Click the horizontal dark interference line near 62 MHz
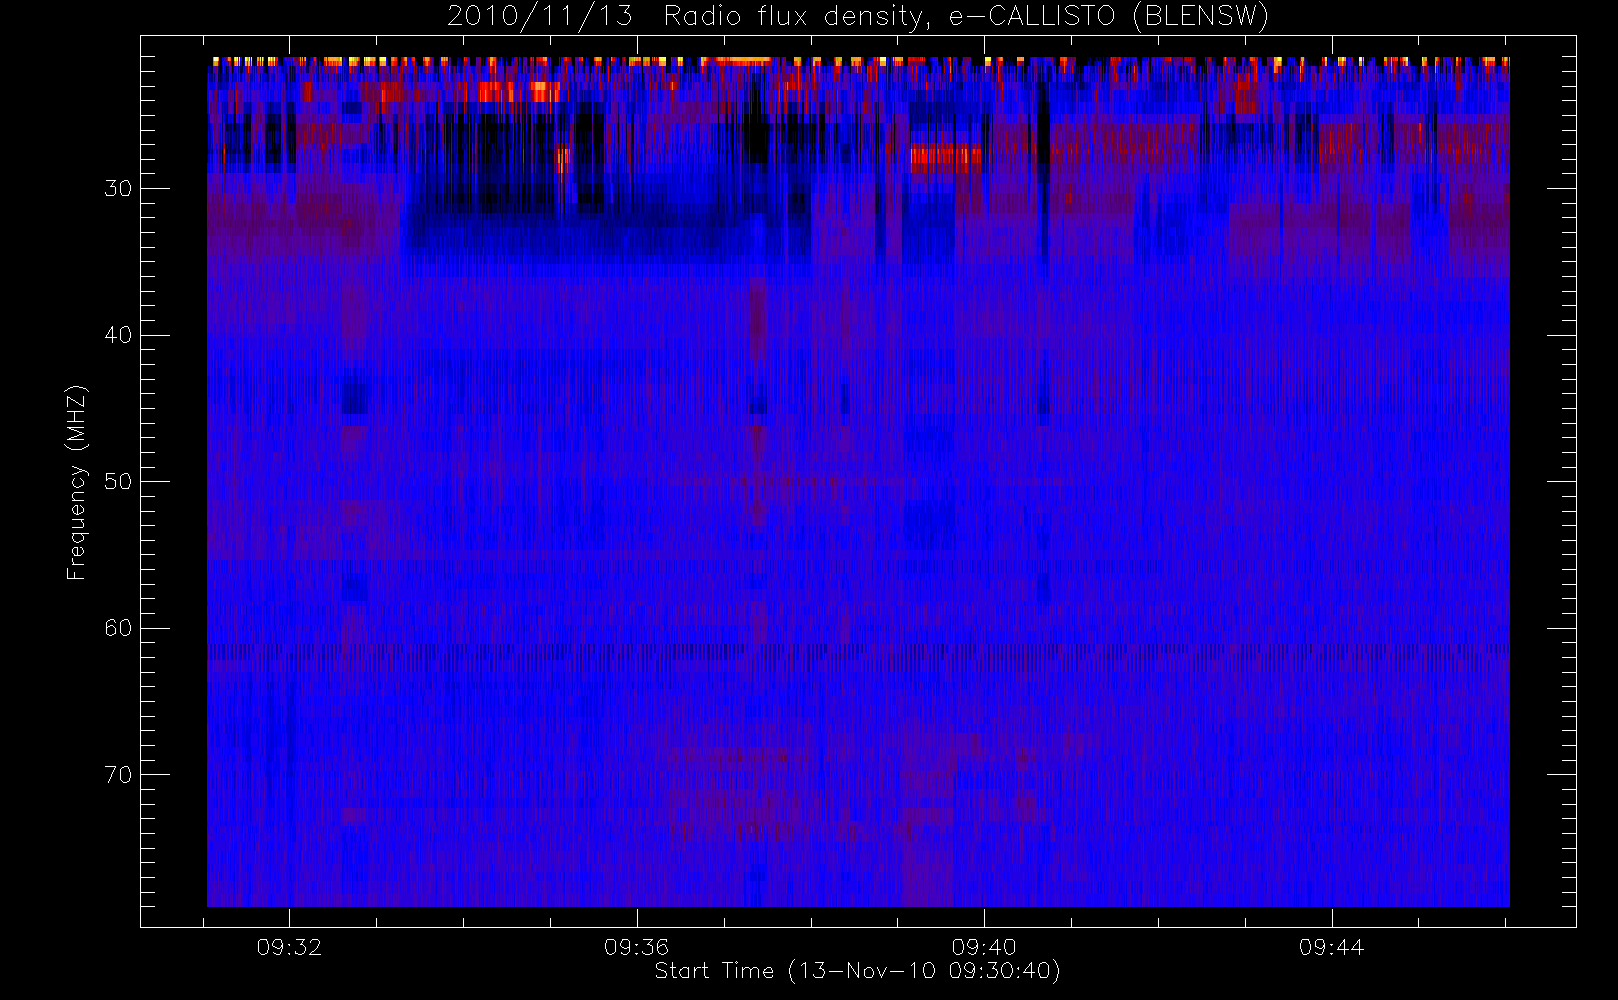The image size is (1618, 1000). [858, 651]
